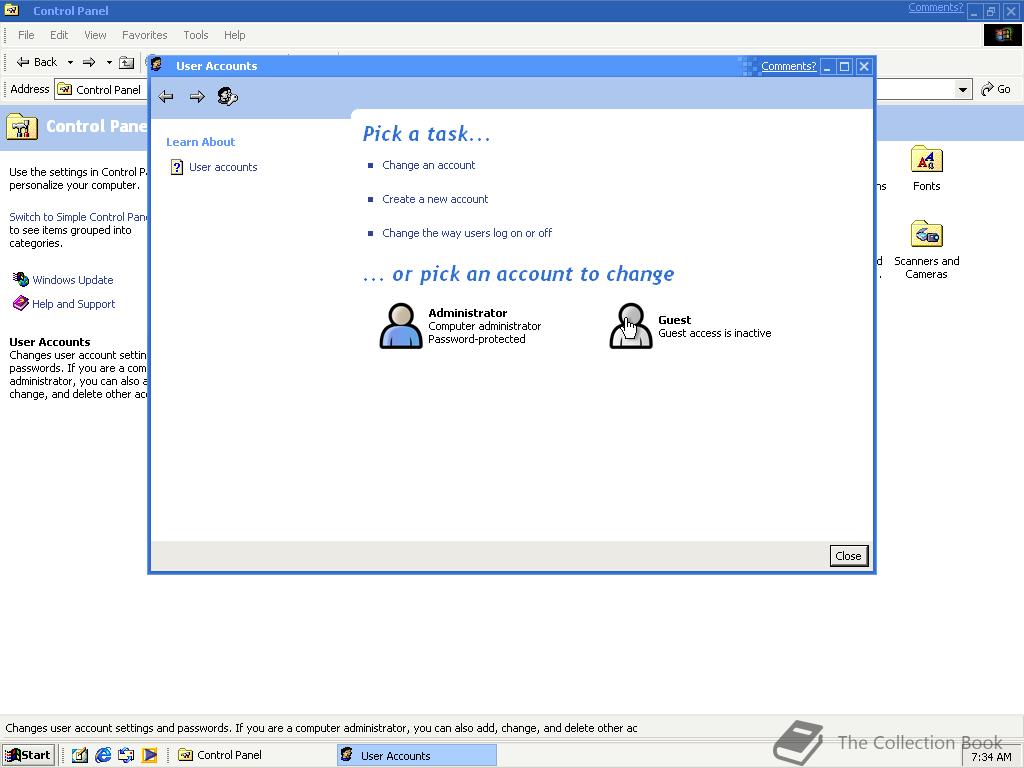The width and height of the screenshot is (1024, 768).
Task: Click the Start button
Action: click(x=28, y=755)
